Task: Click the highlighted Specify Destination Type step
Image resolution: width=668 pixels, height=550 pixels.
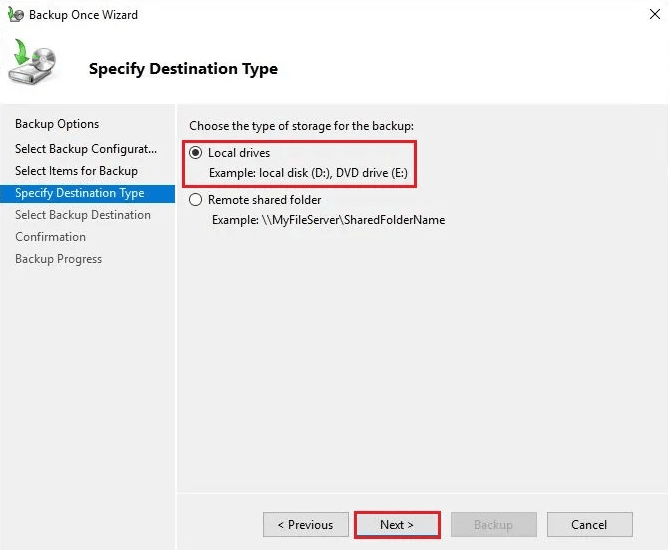Action: [x=80, y=193]
